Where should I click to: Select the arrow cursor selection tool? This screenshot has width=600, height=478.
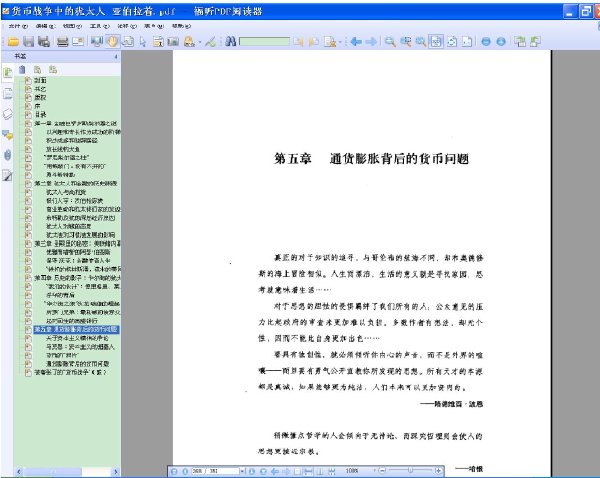coord(142,42)
